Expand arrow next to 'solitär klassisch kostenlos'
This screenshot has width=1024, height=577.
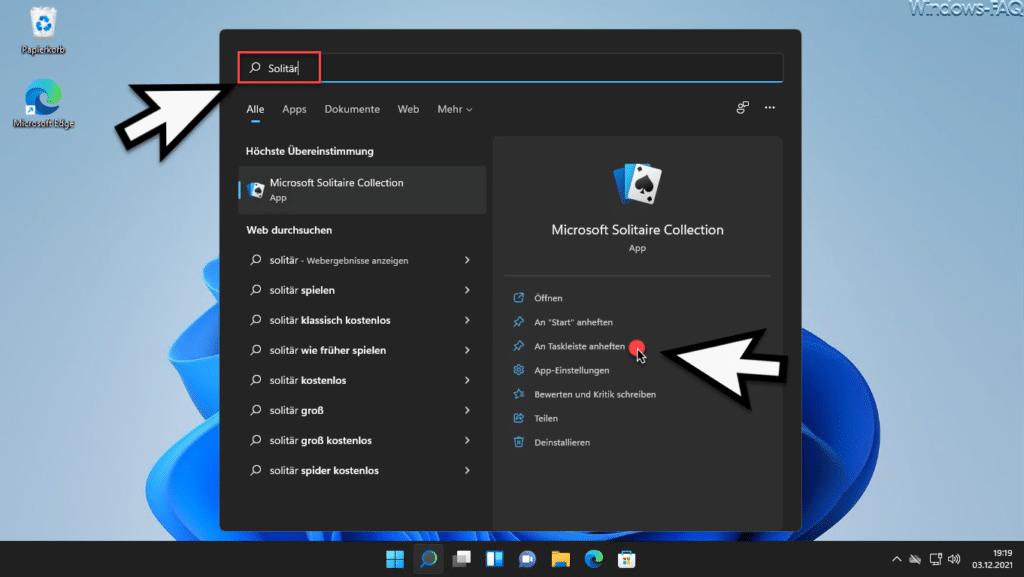coord(467,320)
